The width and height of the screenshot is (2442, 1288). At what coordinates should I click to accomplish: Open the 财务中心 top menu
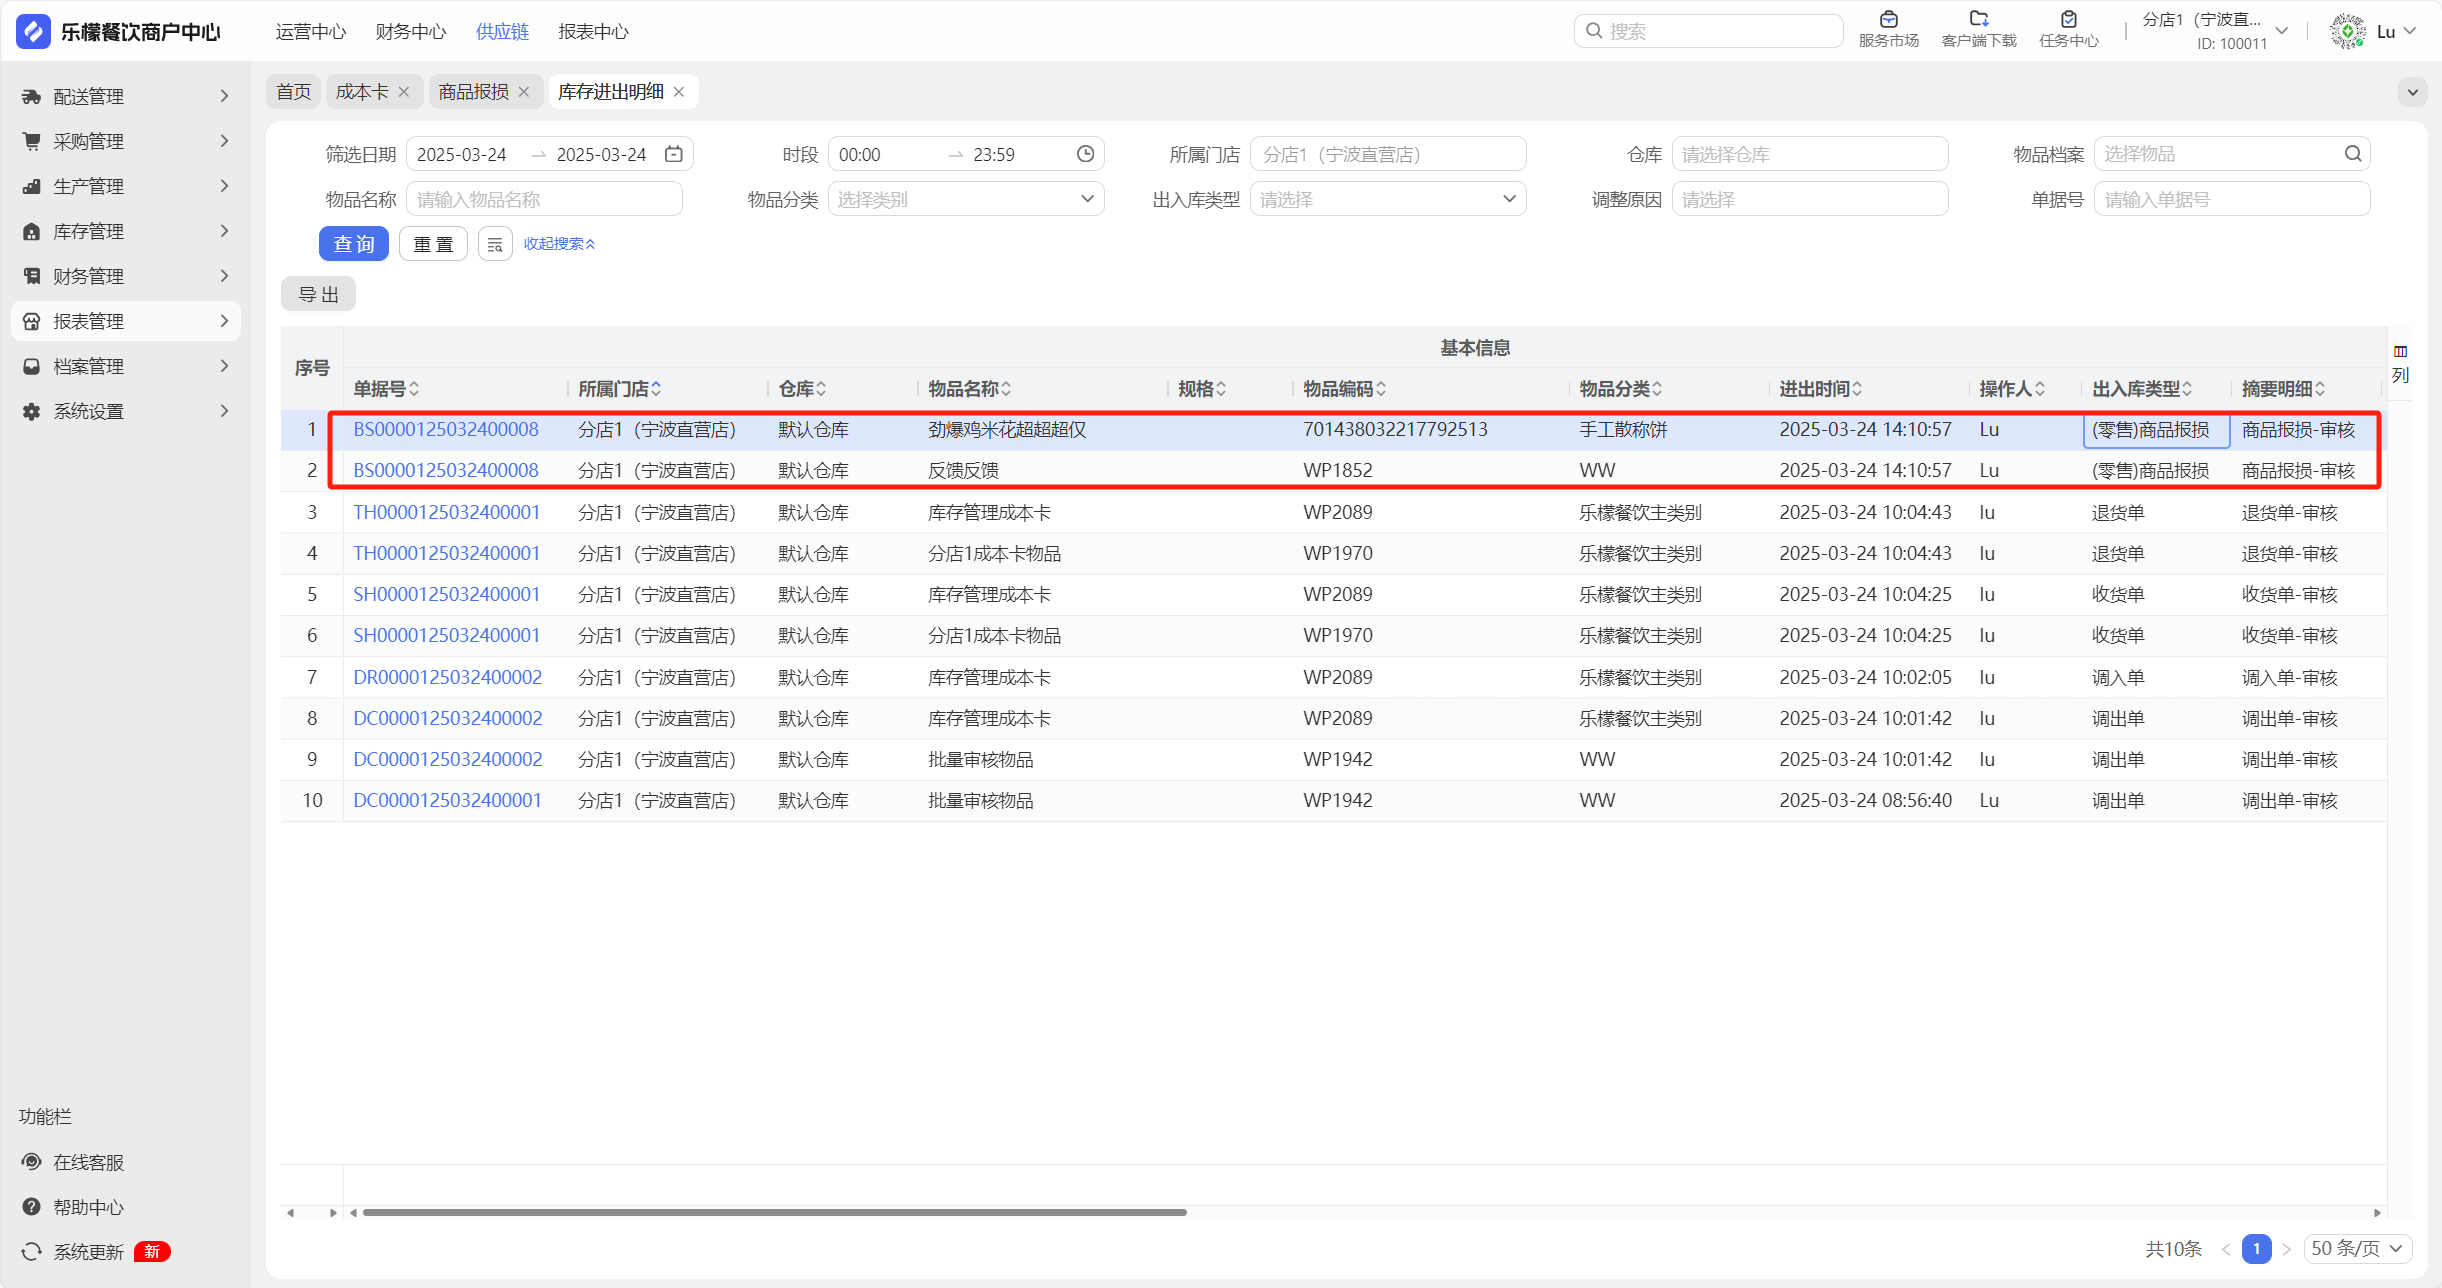[410, 32]
